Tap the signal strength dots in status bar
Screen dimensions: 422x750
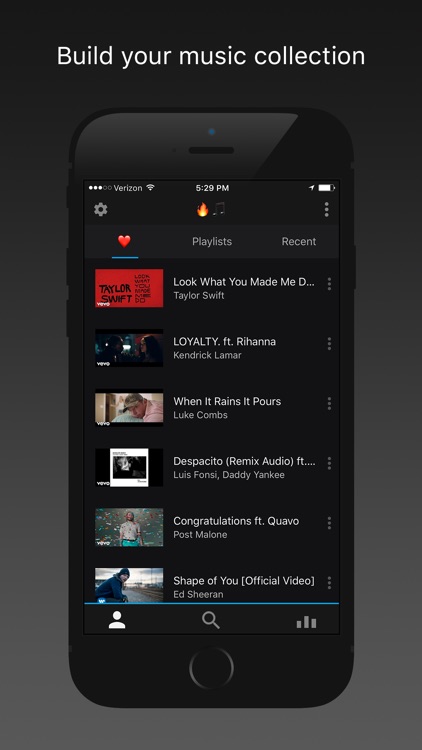coord(100,188)
